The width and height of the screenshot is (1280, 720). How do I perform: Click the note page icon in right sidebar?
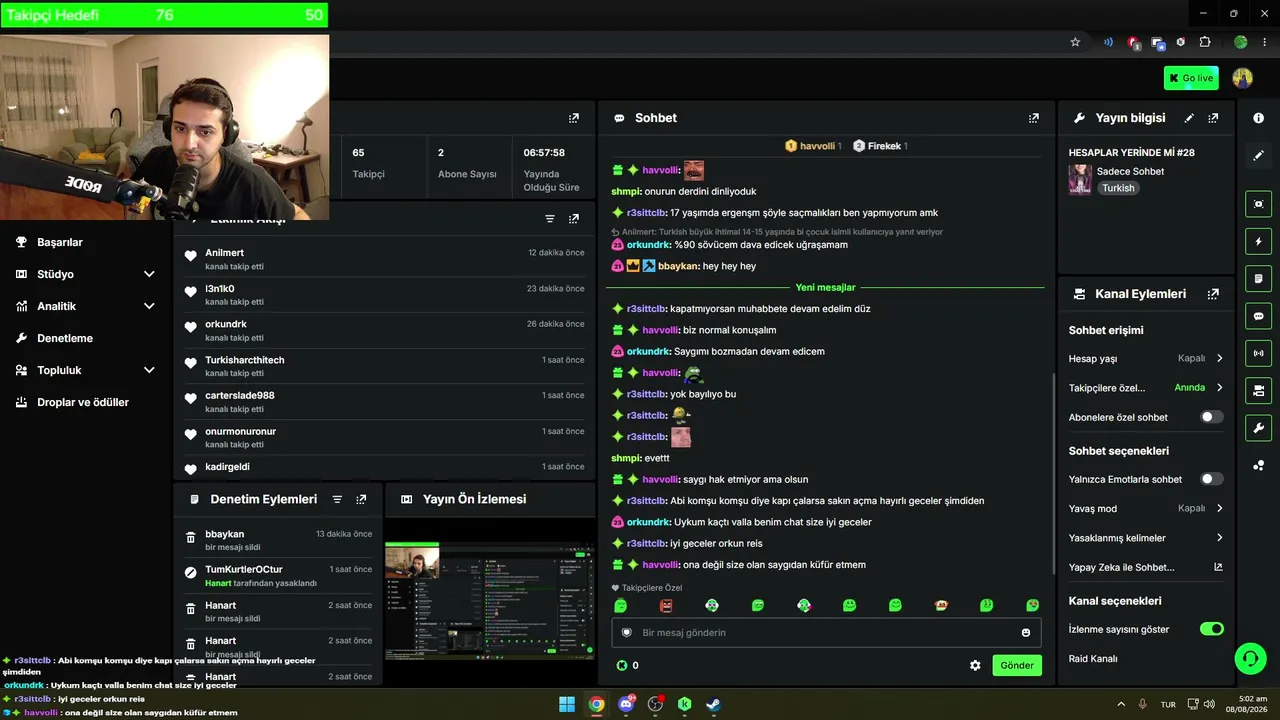(1258, 278)
